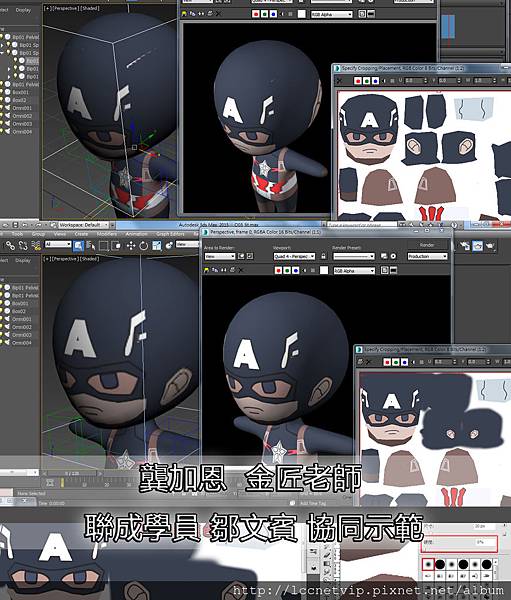Click the [Shaded] label in lower viewport
Screen dimensions: 511x600
89,259
